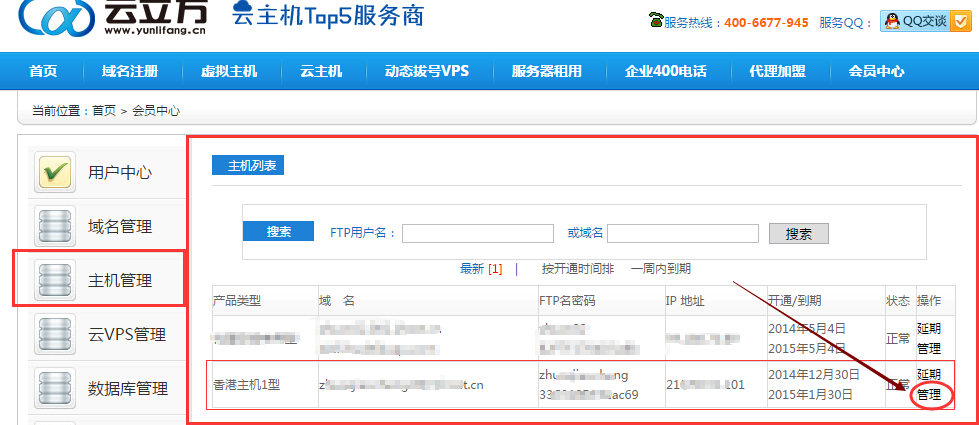This screenshot has width=979, height=425.
Task: Open 代理加盟 navigation item
Action: [777, 71]
